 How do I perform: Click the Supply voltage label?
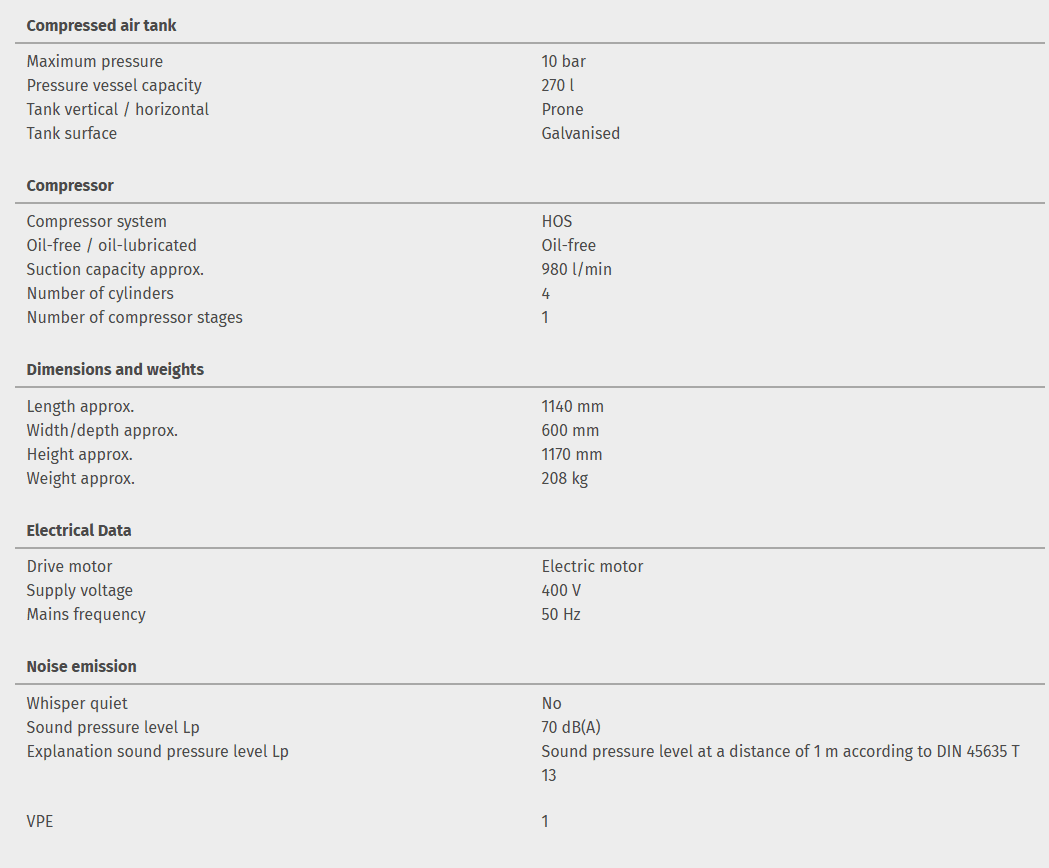(79, 591)
